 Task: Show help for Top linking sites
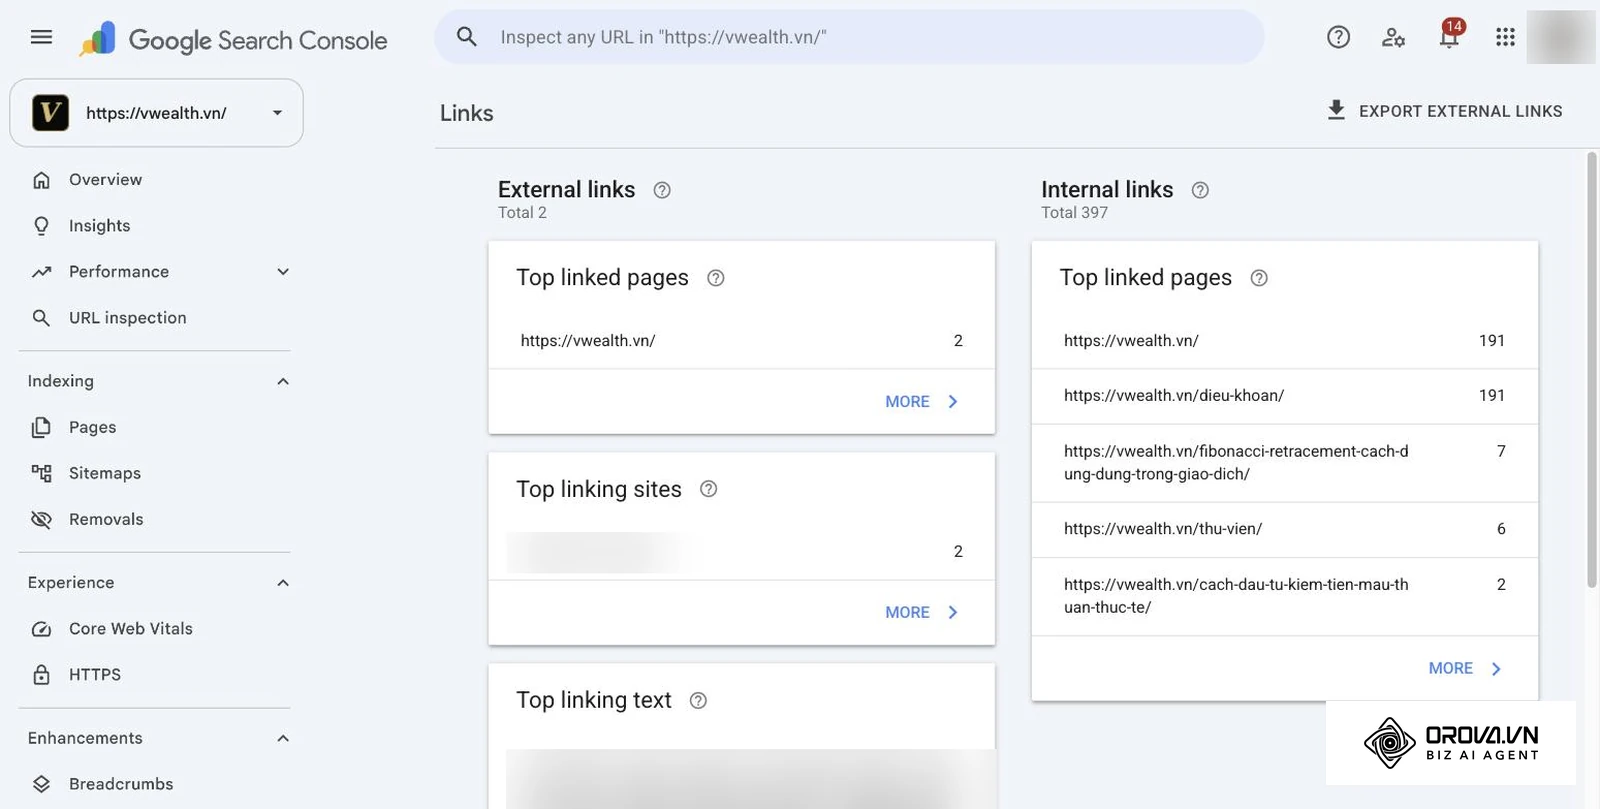[709, 489]
